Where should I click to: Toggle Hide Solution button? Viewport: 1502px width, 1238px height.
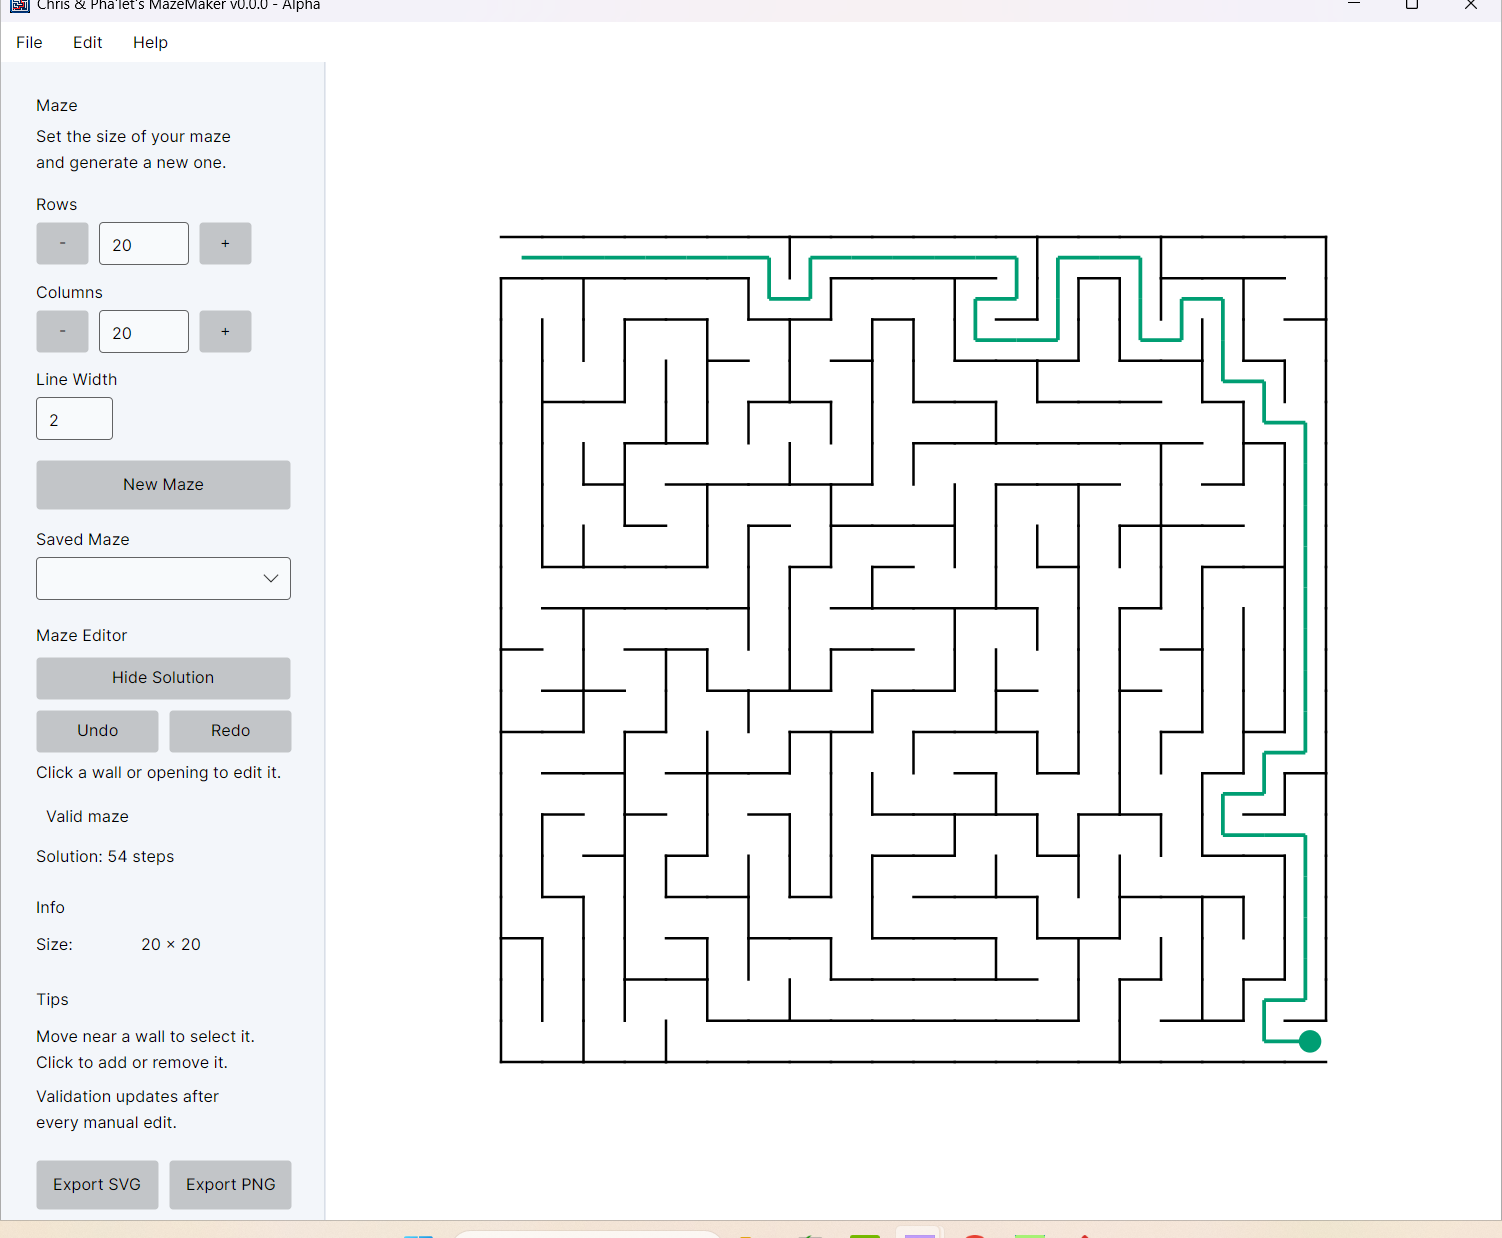pyautogui.click(x=163, y=678)
